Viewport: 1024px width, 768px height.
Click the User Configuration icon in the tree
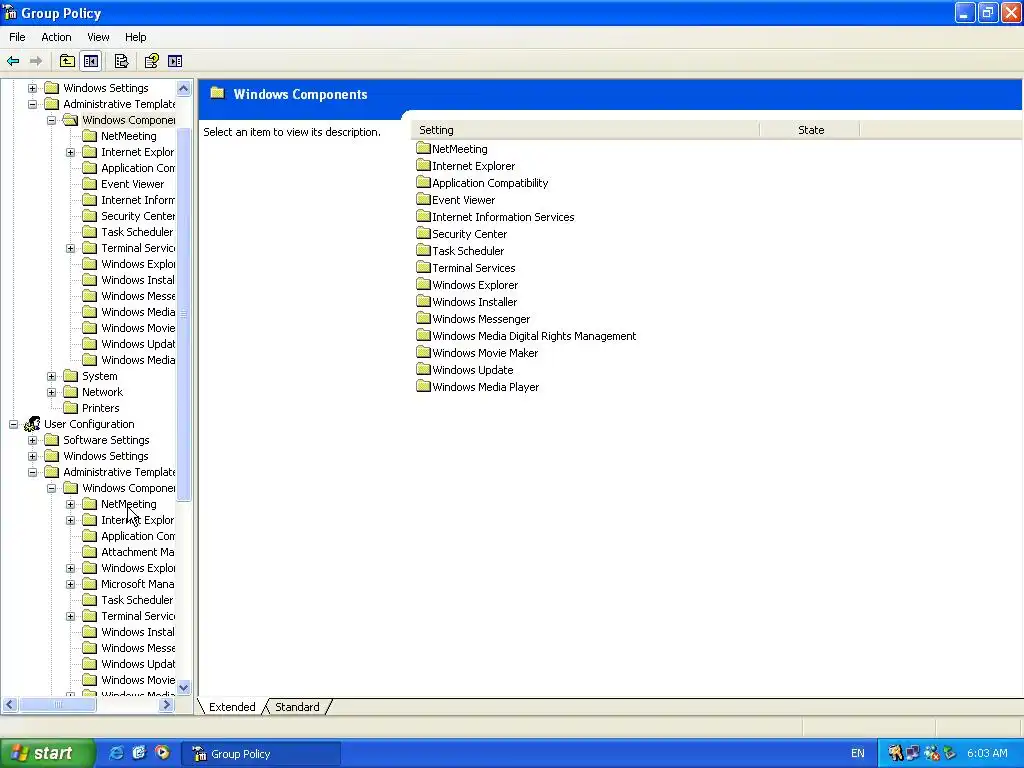click(32, 424)
